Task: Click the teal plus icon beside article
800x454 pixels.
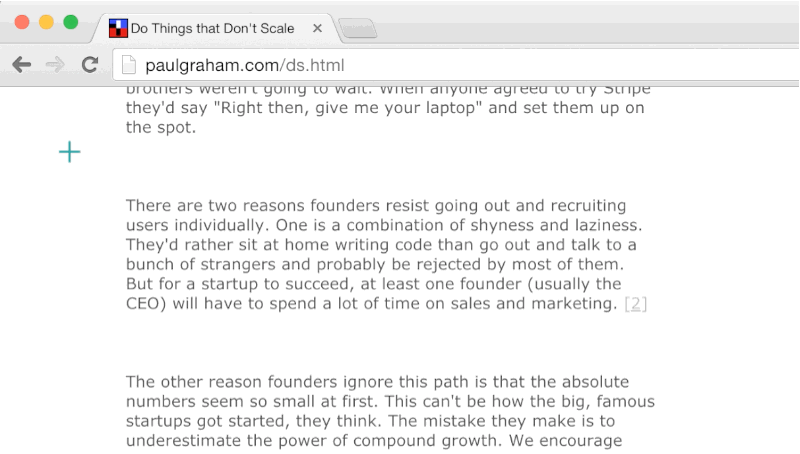Action: pos(69,152)
